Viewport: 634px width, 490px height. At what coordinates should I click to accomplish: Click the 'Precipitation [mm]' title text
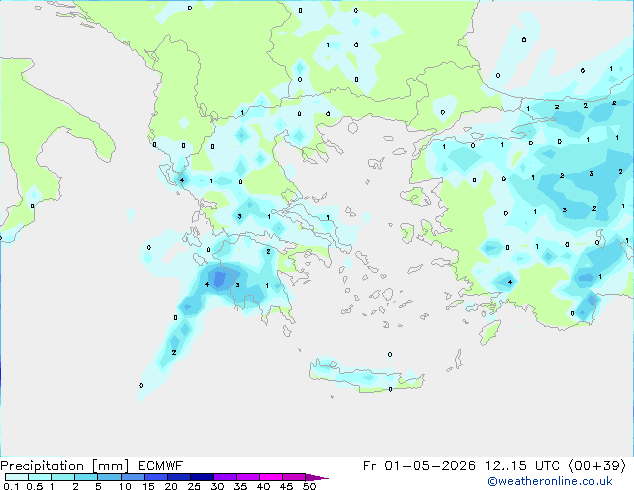point(65,466)
